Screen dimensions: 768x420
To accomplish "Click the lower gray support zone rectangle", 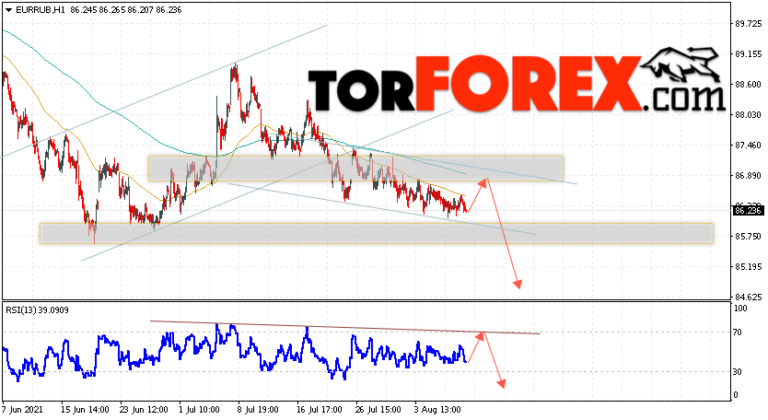I will point(377,233).
